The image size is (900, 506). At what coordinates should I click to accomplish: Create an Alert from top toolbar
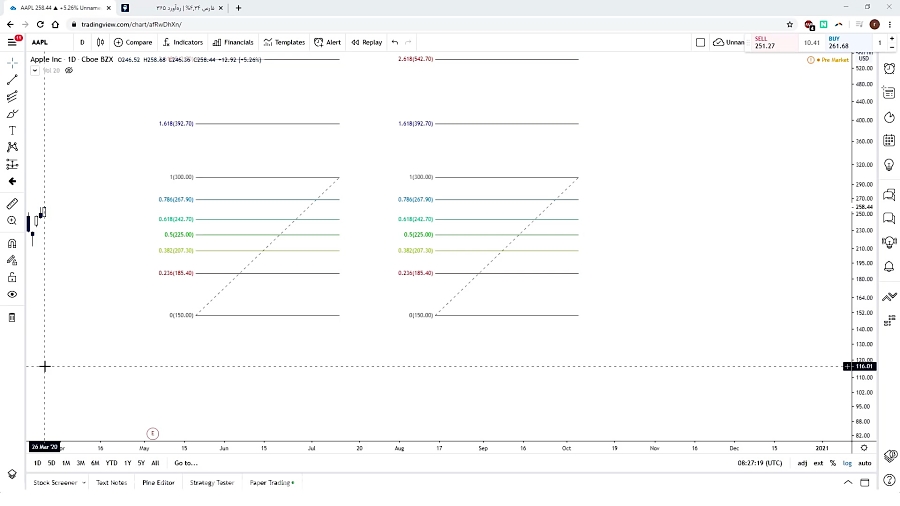point(327,42)
